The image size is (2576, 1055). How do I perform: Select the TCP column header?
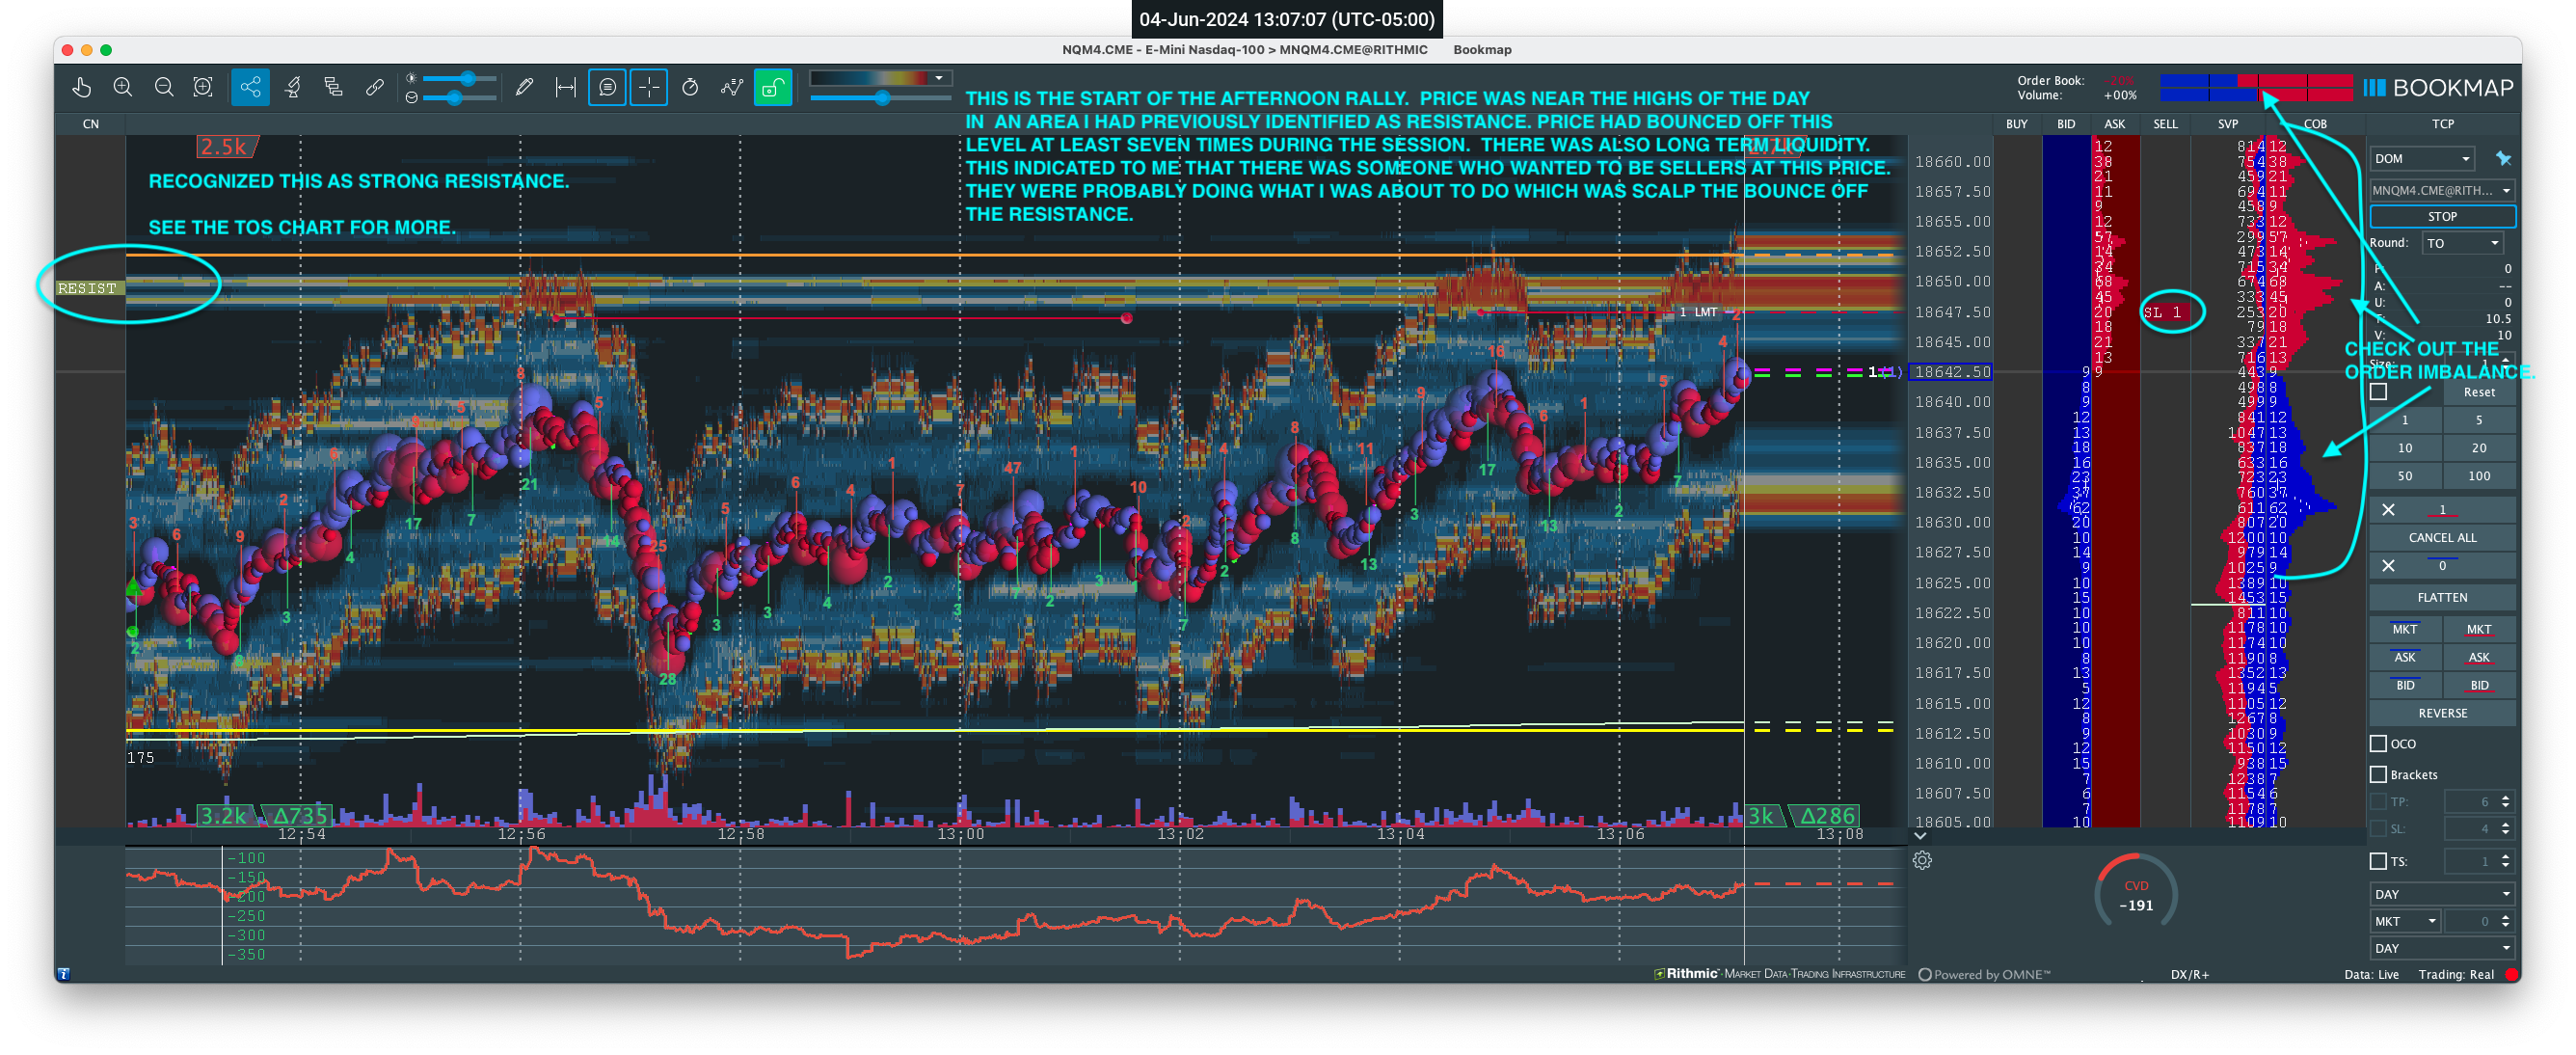(2442, 124)
